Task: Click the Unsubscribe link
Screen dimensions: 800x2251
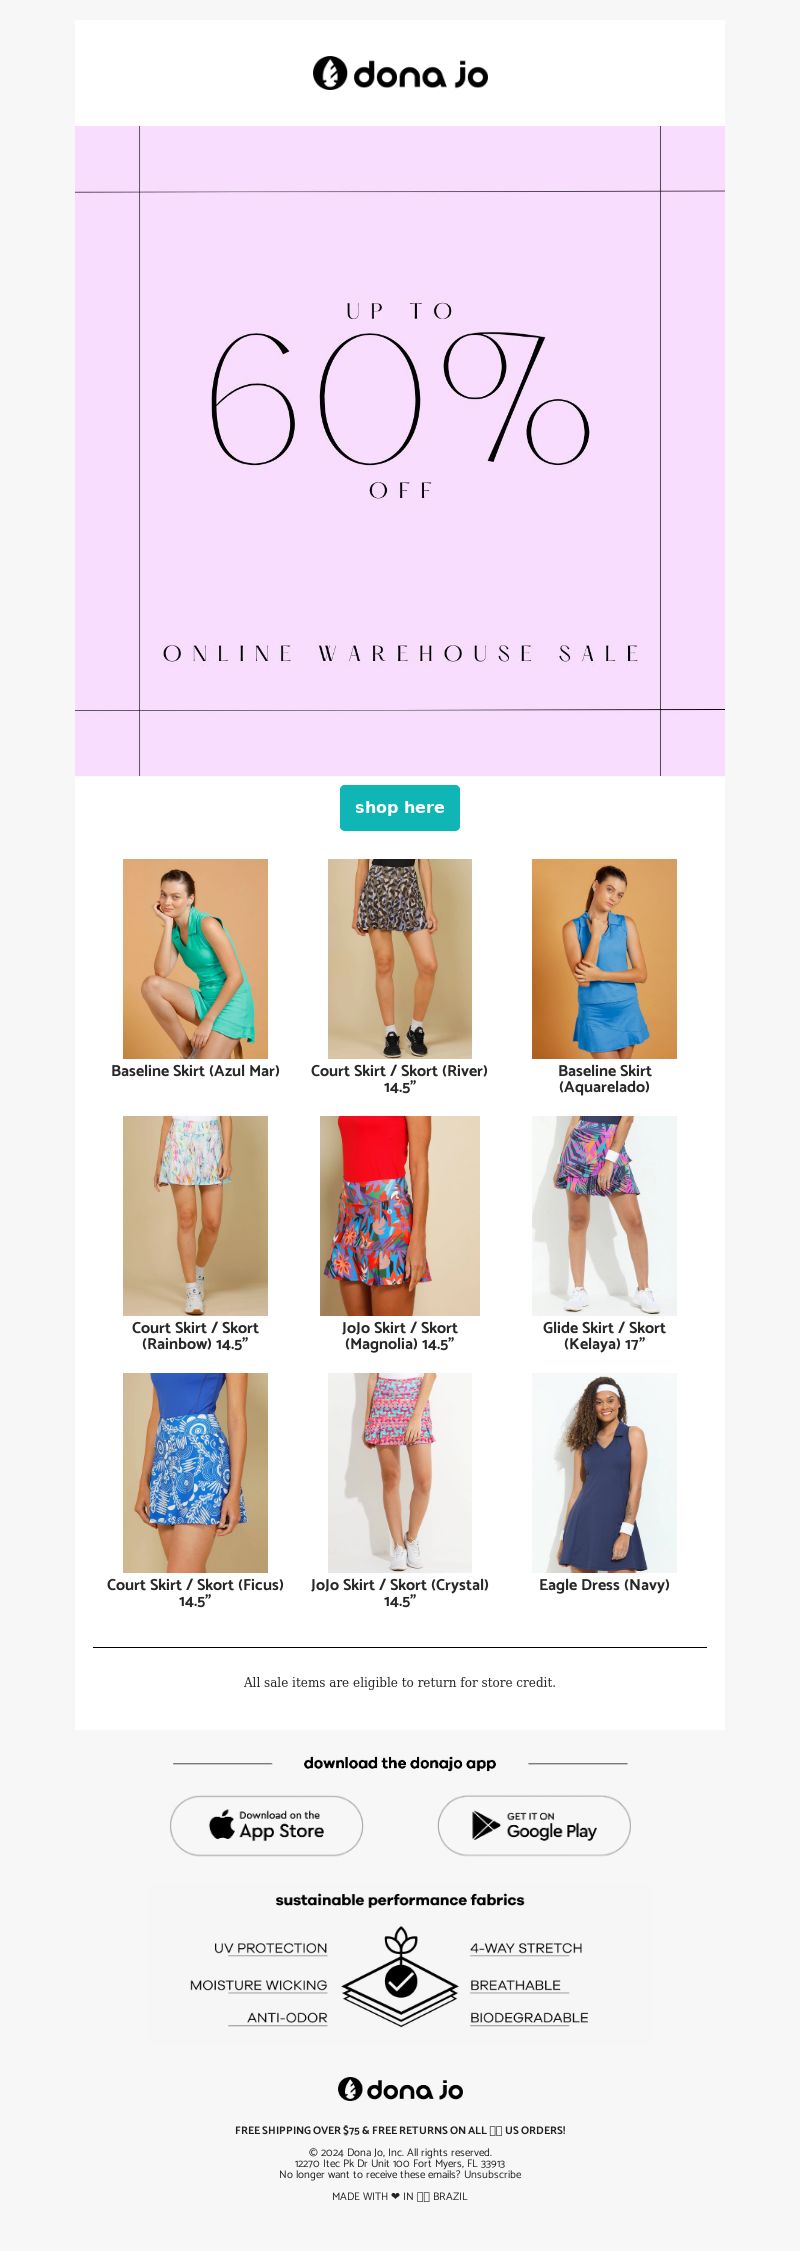Action: [x=492, y=2174]
